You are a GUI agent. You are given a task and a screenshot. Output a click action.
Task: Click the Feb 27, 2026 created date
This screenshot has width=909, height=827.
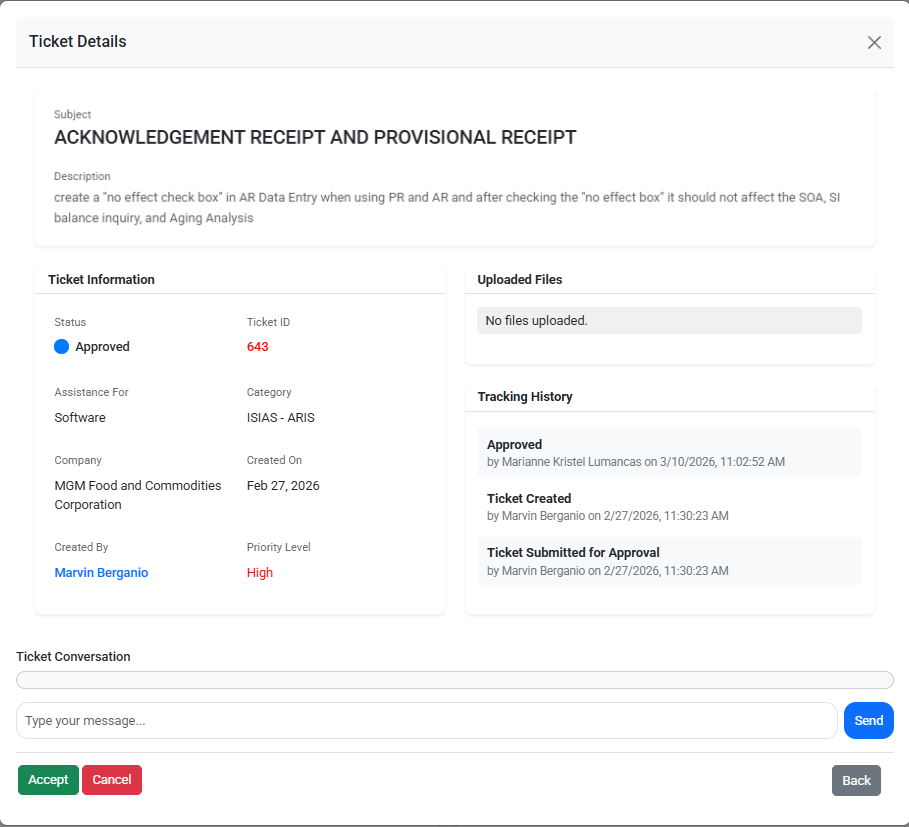283,486
